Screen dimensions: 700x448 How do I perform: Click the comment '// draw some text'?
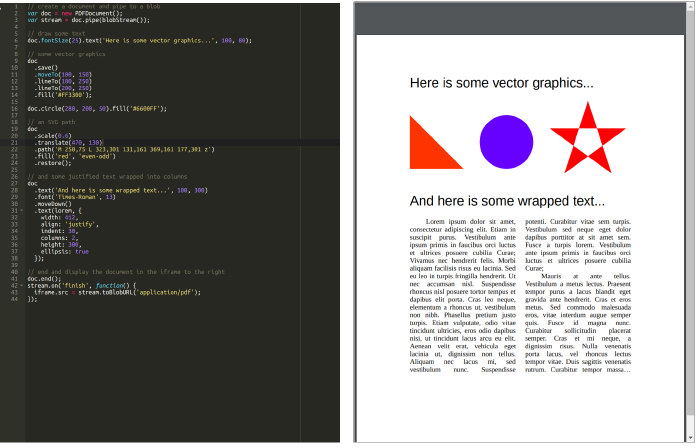click(56, 34)
